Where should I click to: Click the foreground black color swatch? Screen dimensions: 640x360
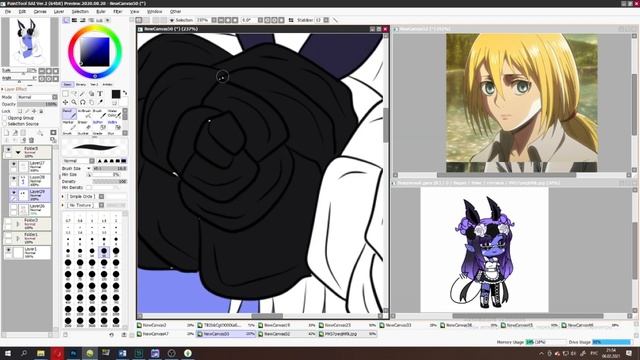(116, 94)
